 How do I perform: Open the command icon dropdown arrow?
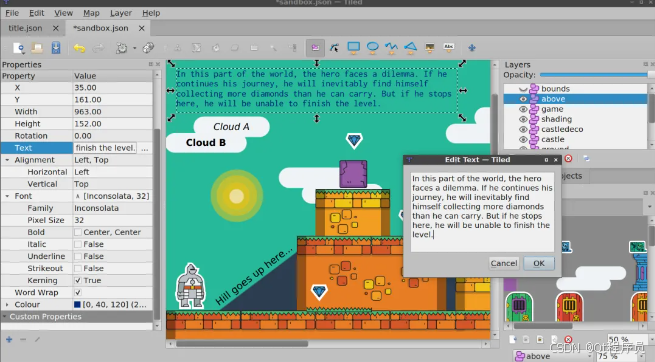135,48
